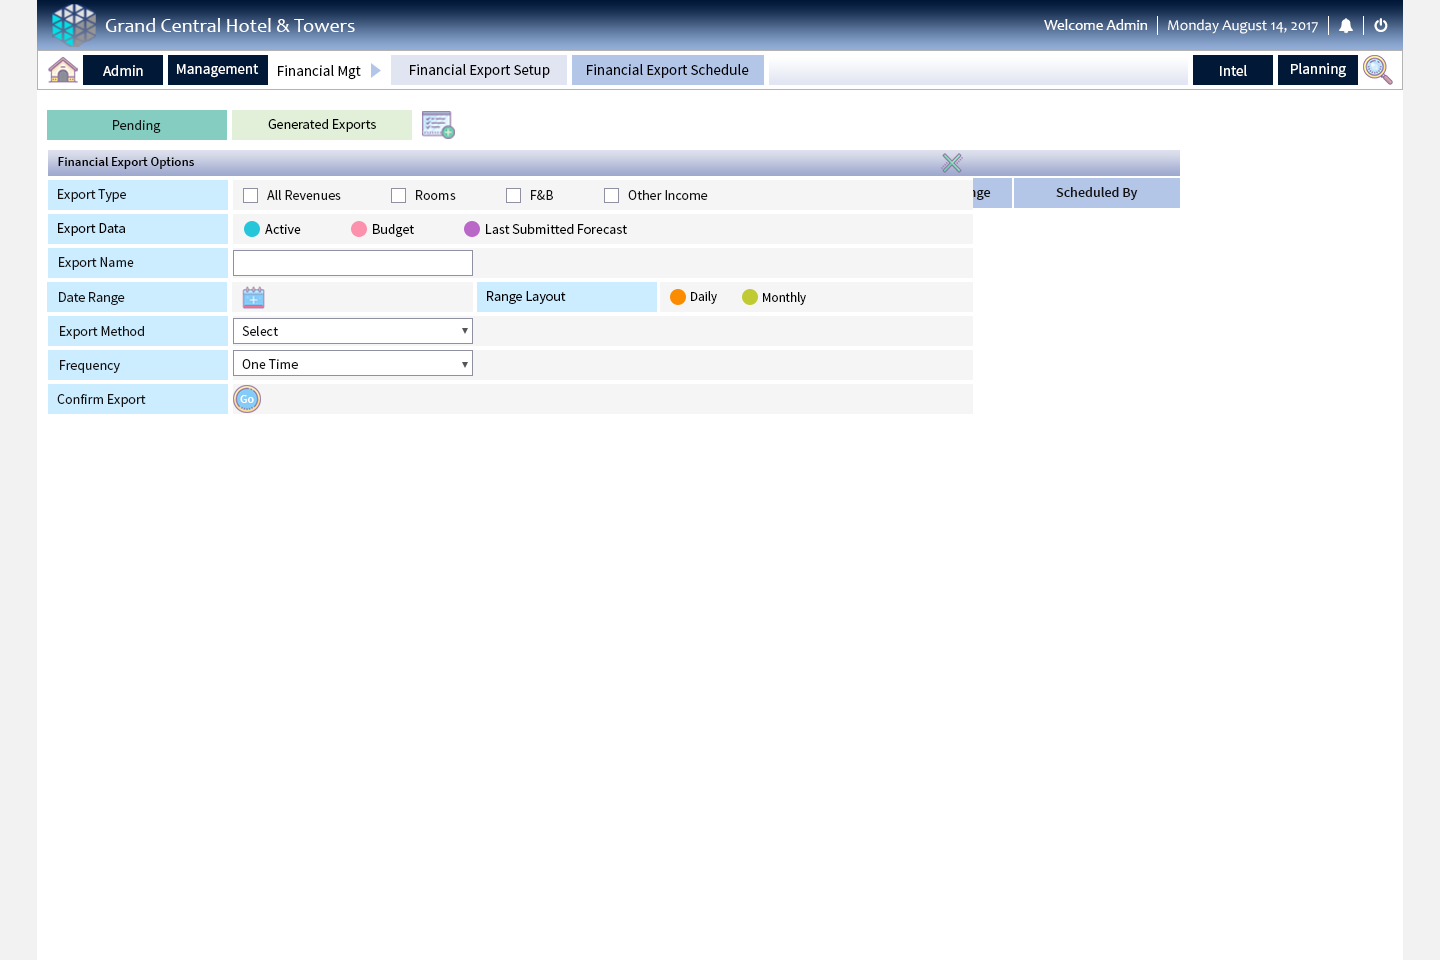Expand the Frequency dropdown
The image size is (1440, 960).
352,364
